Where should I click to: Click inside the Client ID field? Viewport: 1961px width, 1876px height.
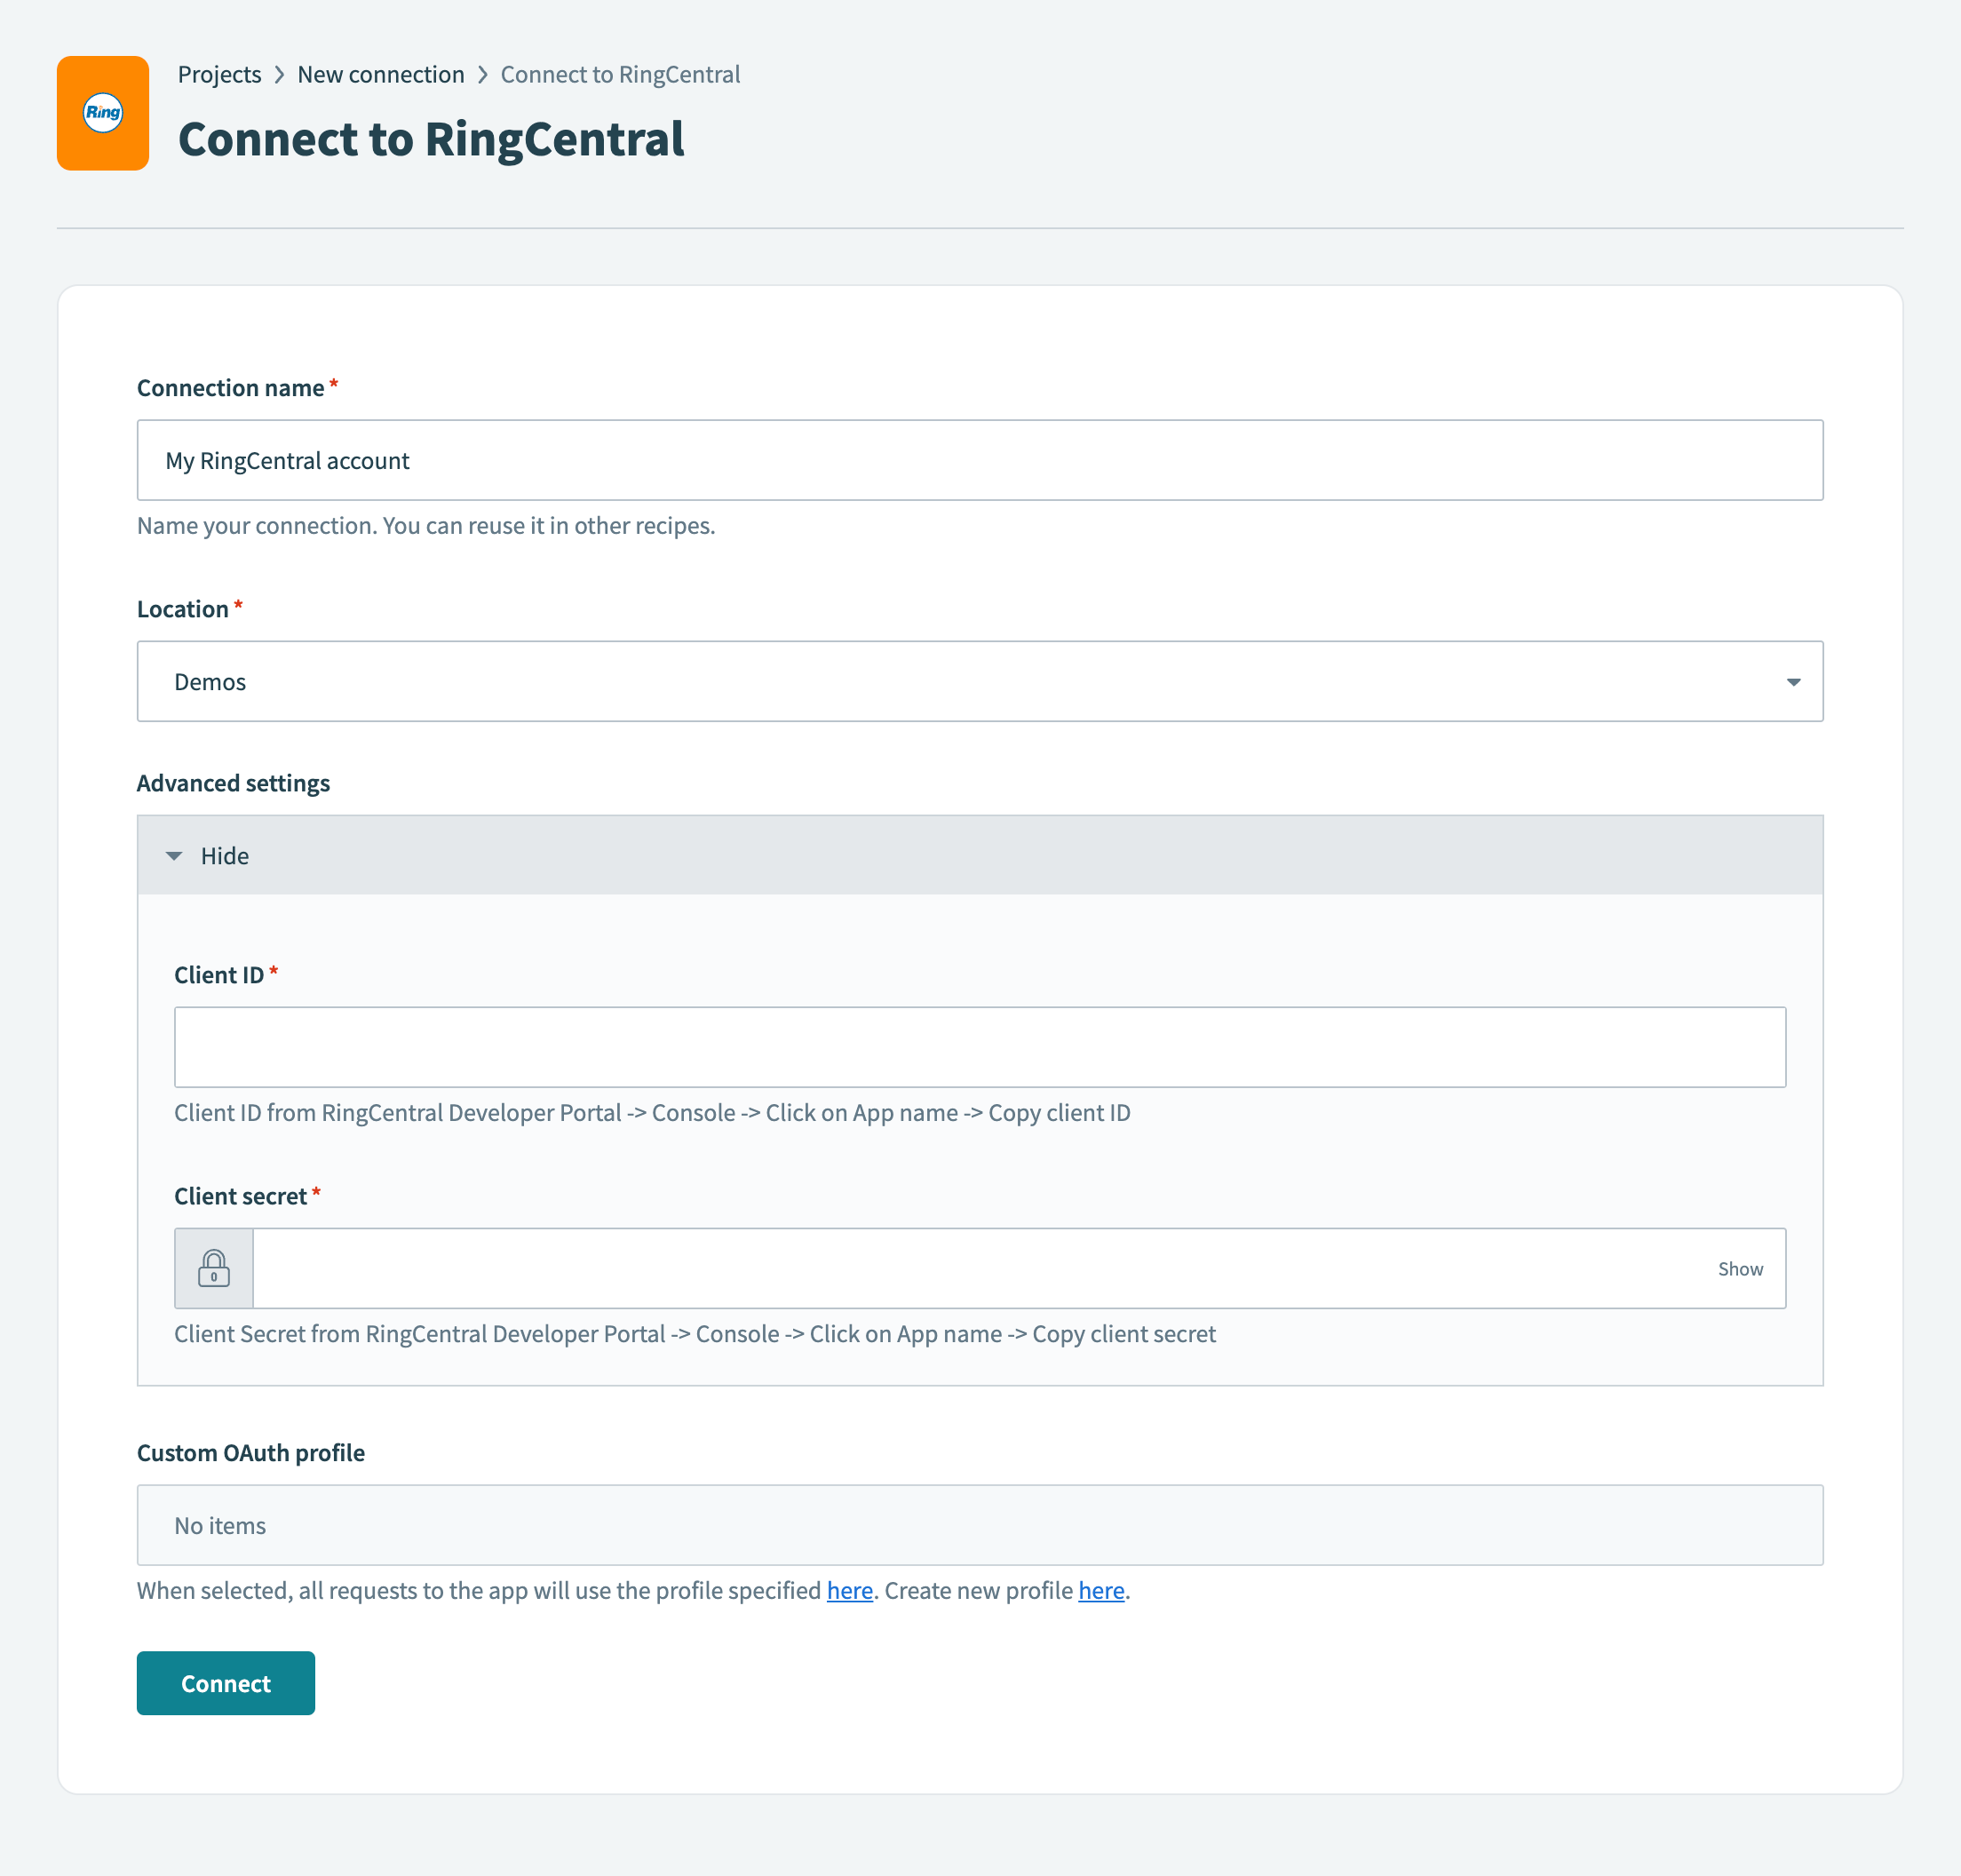click(980, 1046)
